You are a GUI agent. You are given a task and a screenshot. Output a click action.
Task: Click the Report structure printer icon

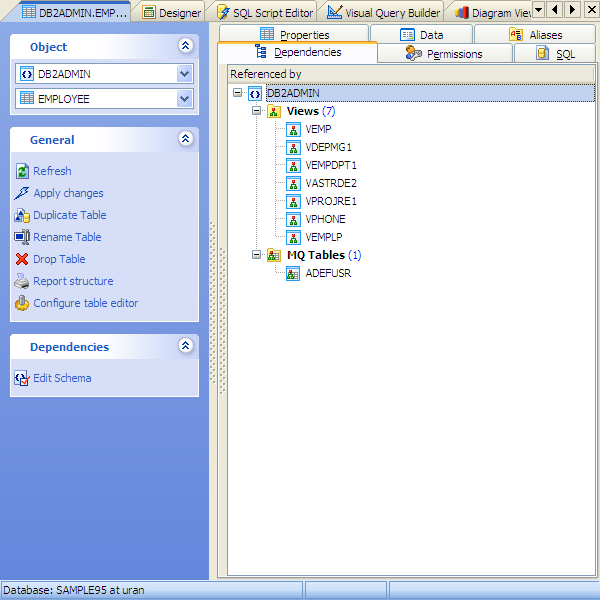pyautogui.click(x=22, y=281)
